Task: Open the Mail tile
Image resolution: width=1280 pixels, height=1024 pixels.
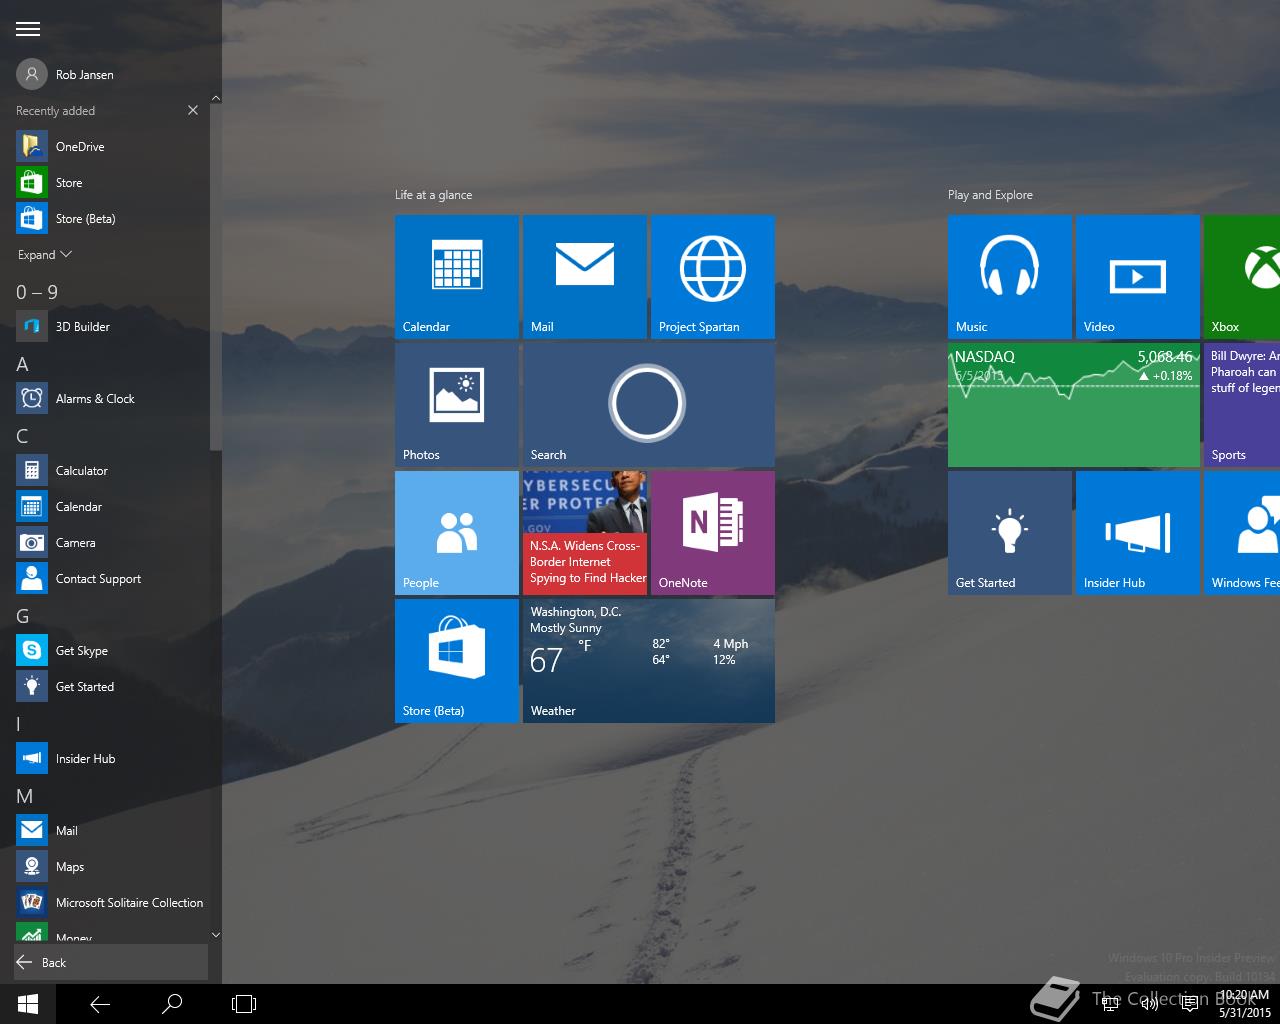Action: tap(585, 277)
